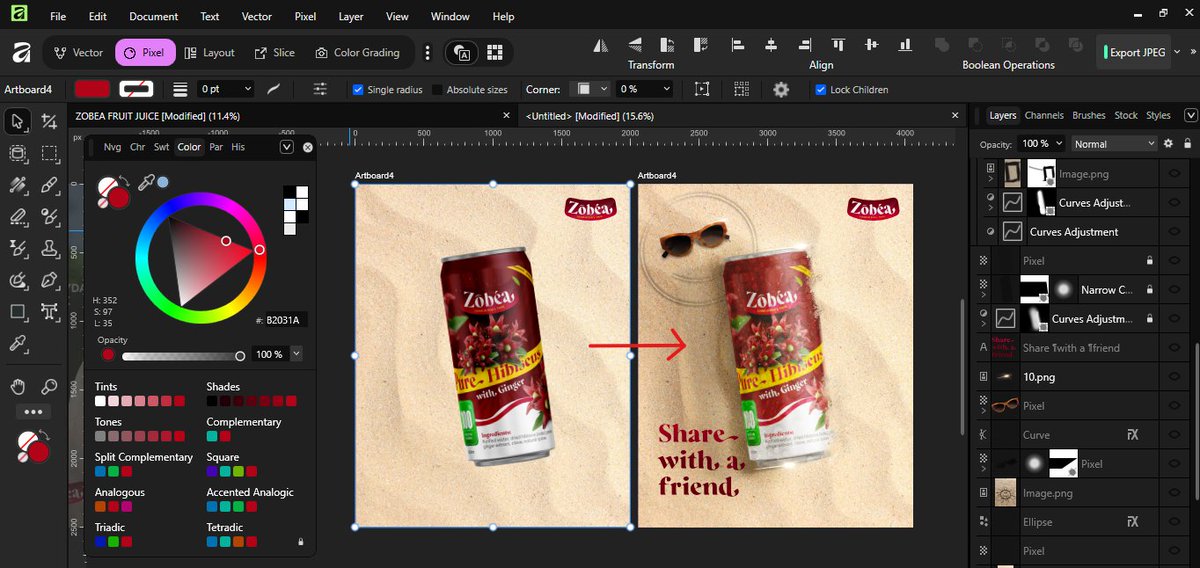This screenshot has width=1200, height=568.
Task: Open the gear settings in context toolbar
Action: (781, 89)
